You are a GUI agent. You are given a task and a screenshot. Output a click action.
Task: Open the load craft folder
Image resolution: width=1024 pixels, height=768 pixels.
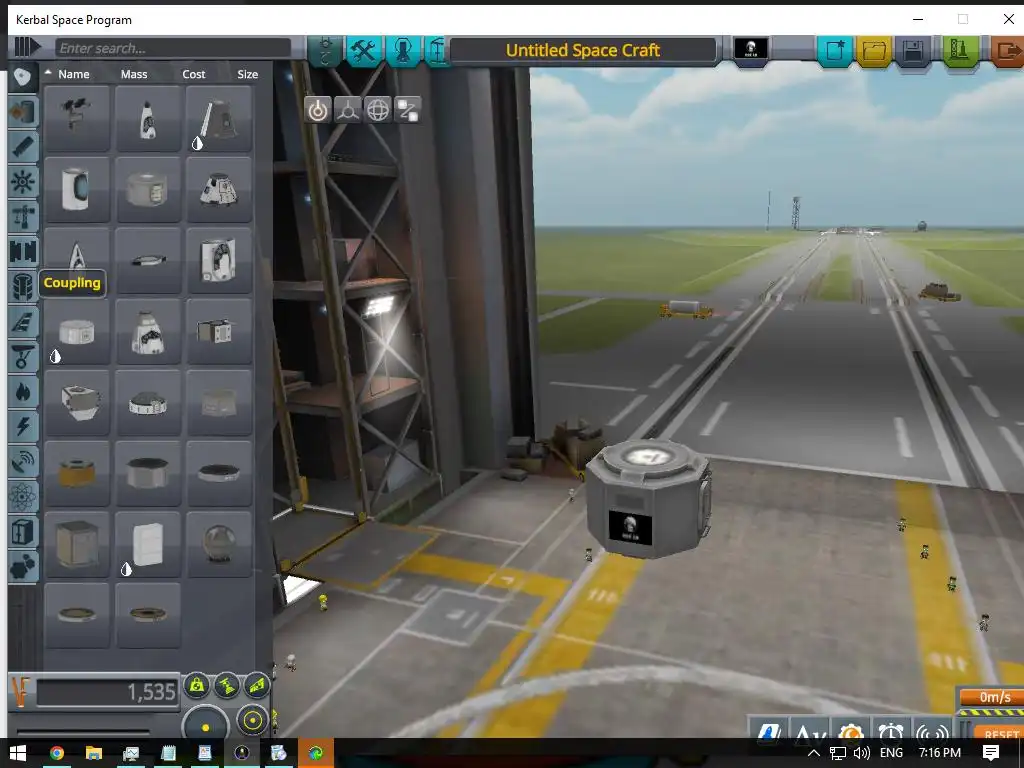click(x=874, y=50)
